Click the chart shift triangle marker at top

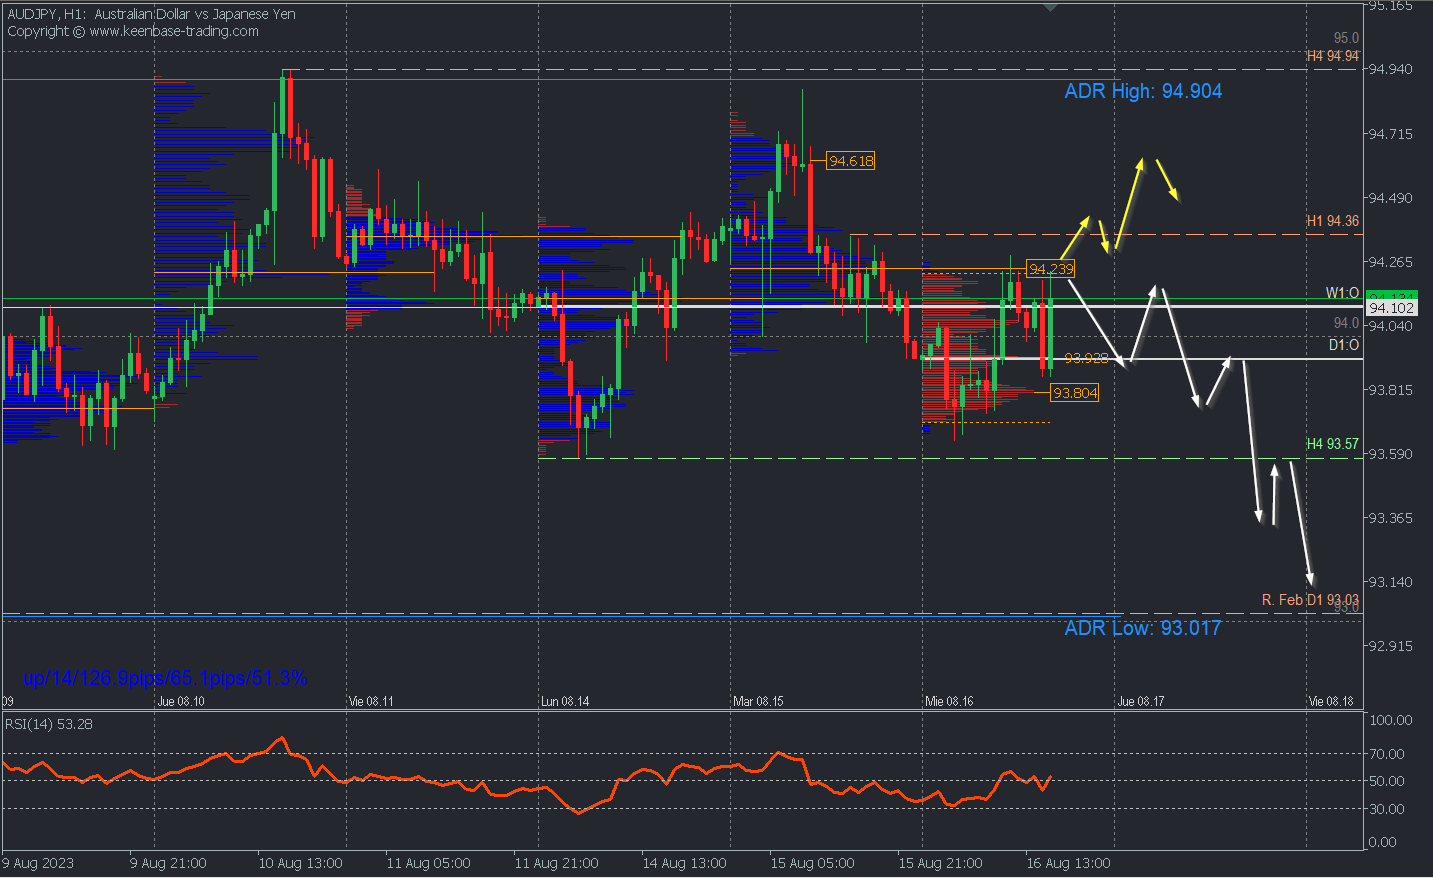1050,7
